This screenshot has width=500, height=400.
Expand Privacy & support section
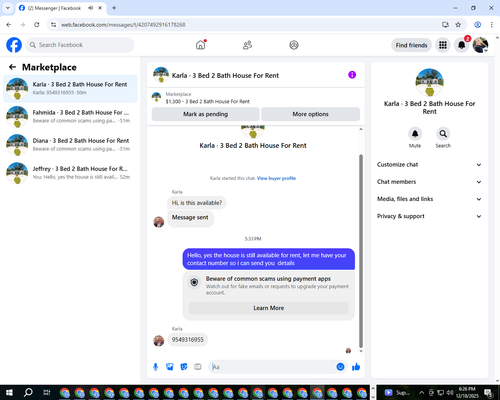click(x=429, y=216)
